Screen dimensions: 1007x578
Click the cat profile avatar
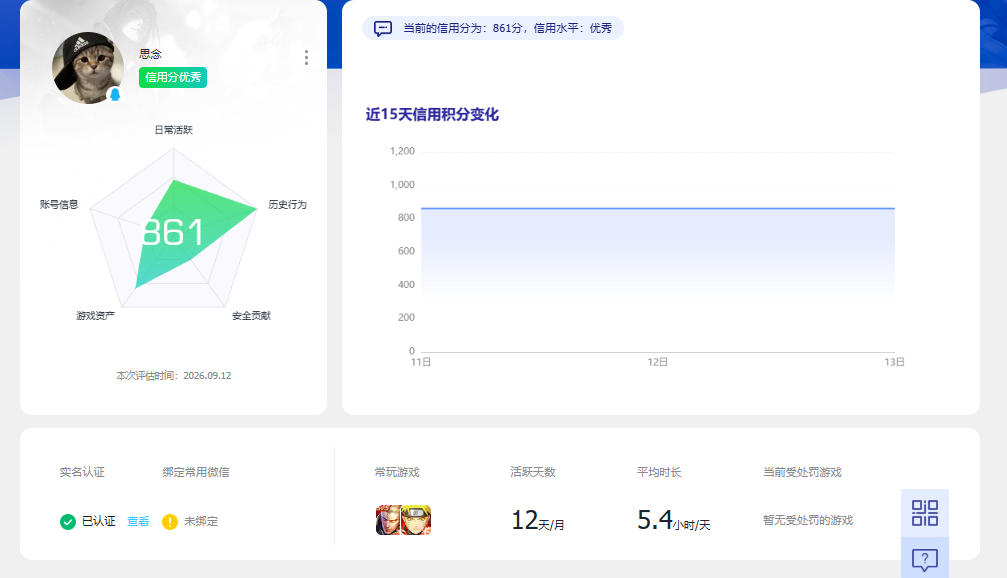point(88,68)
